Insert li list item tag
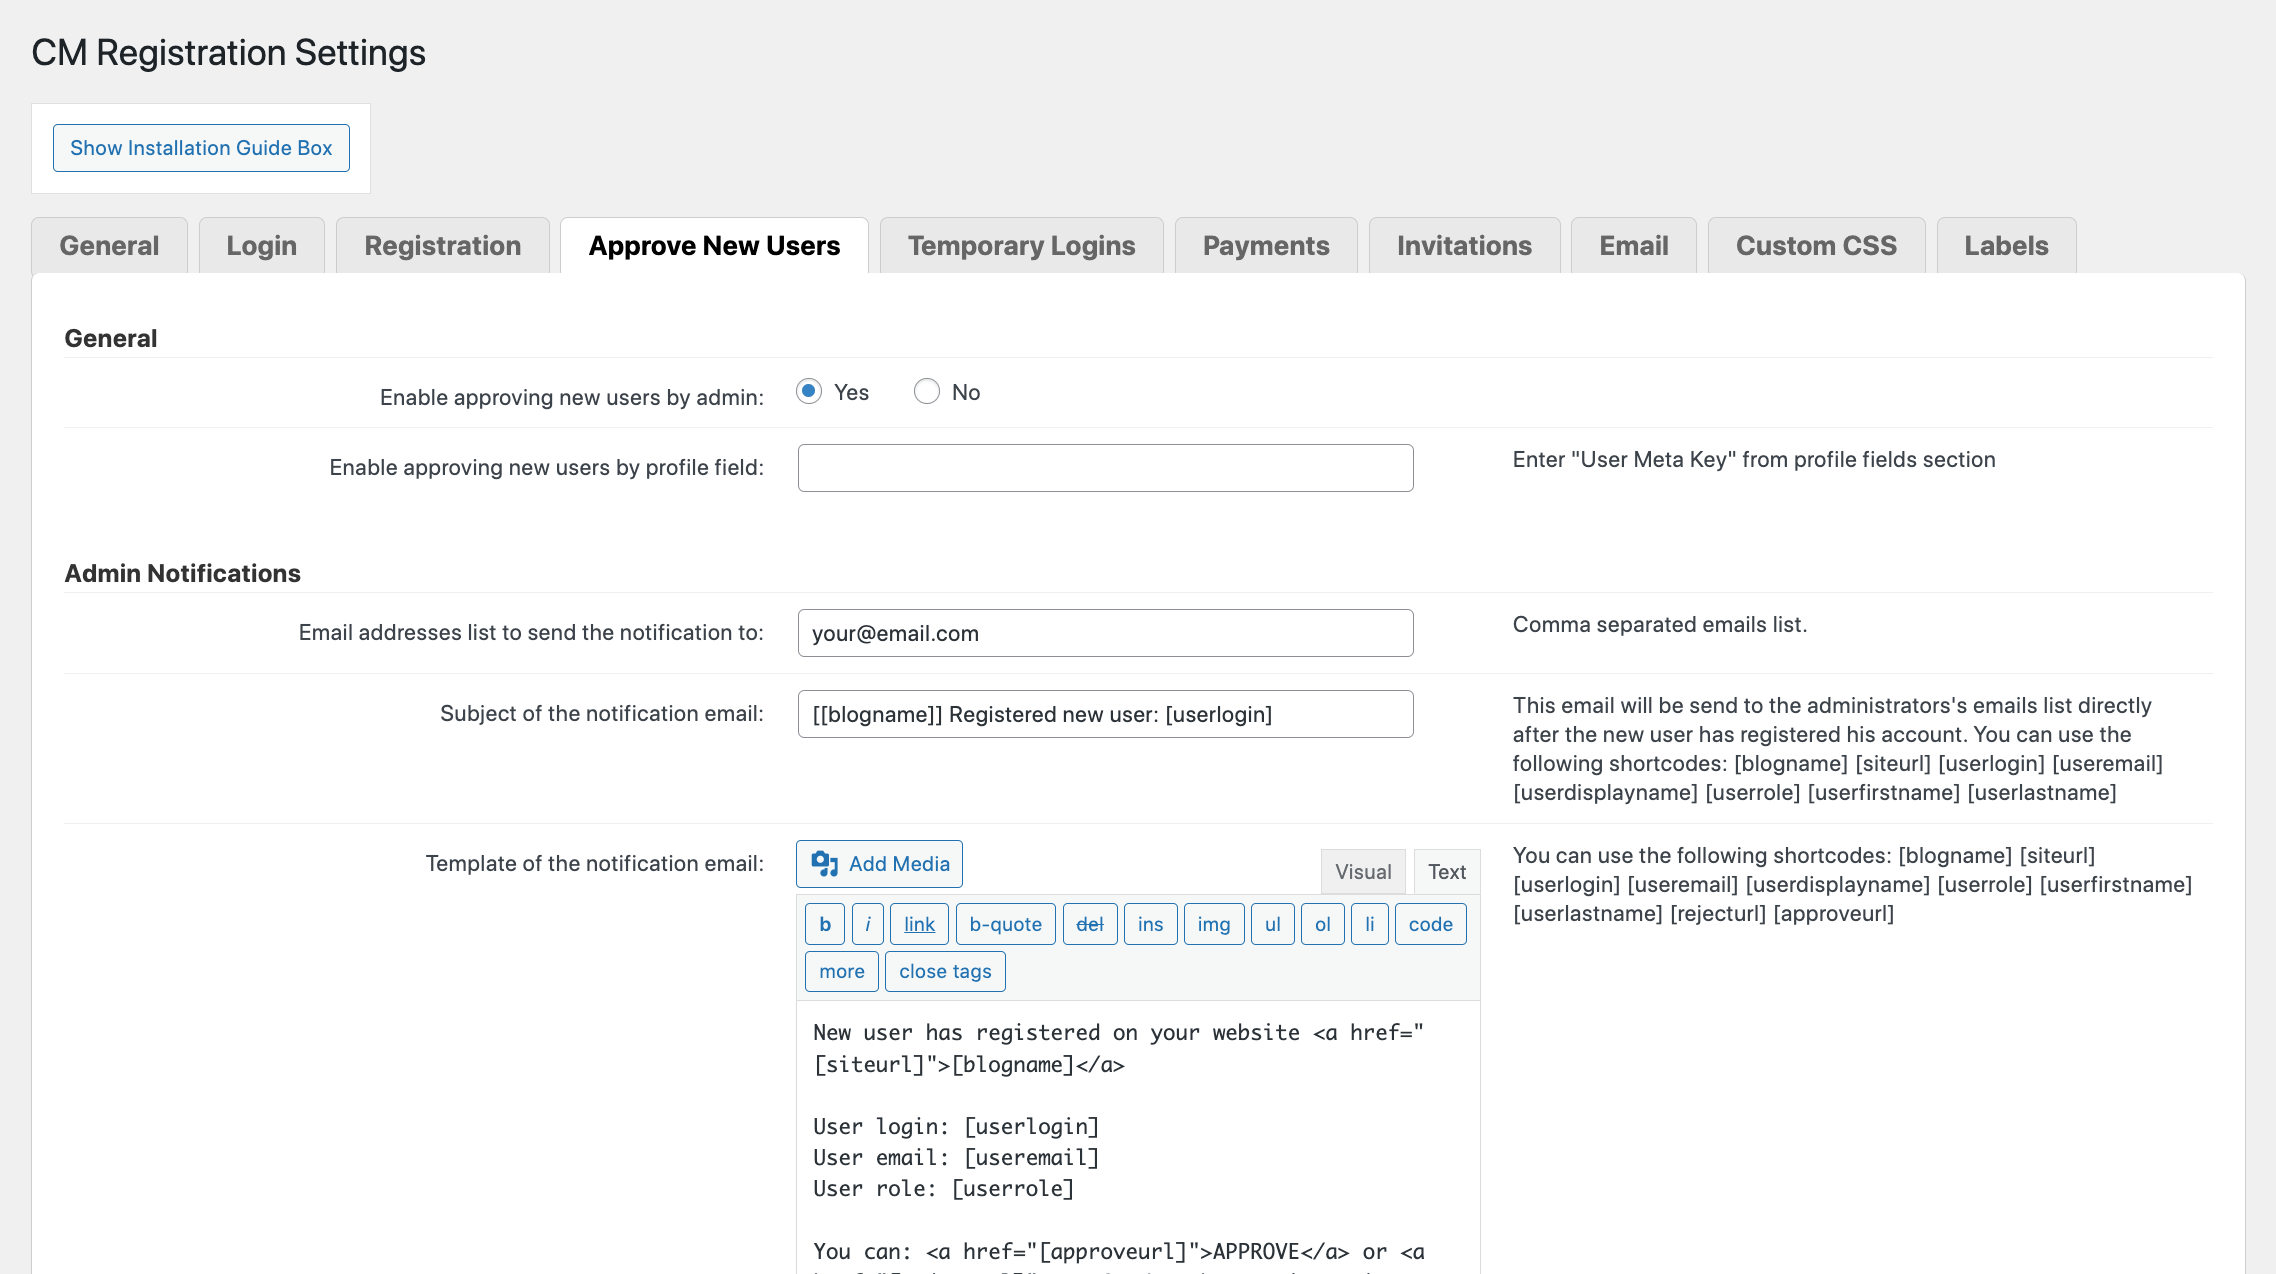 (x=1370, y=924)
